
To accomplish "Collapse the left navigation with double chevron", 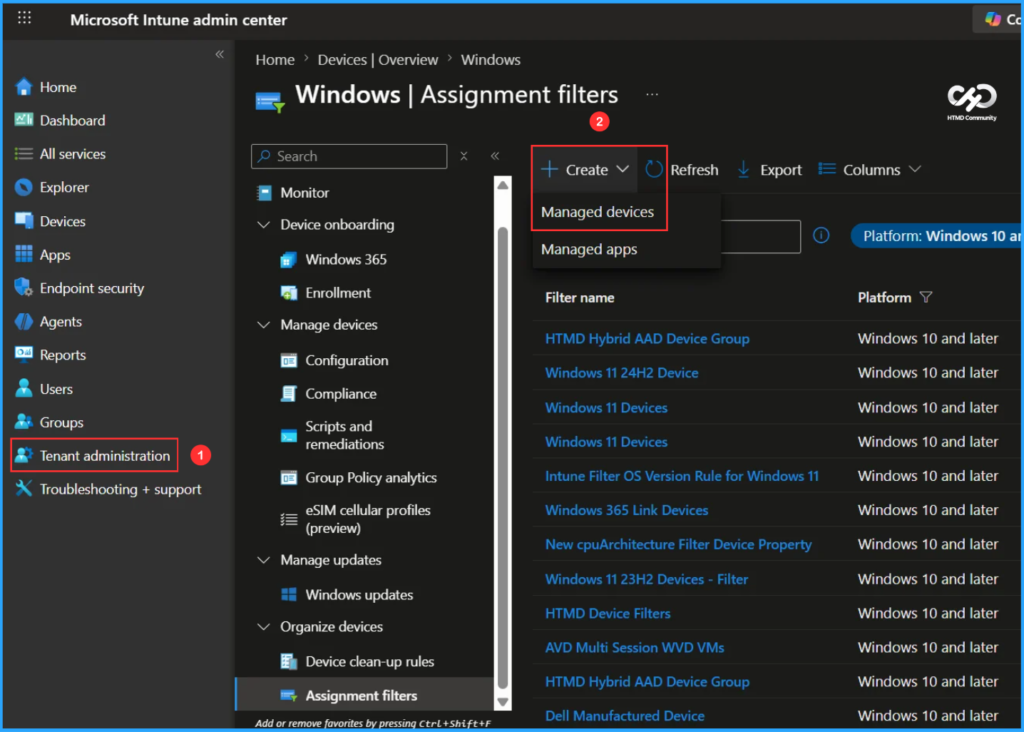I will (x=219, y=54).
